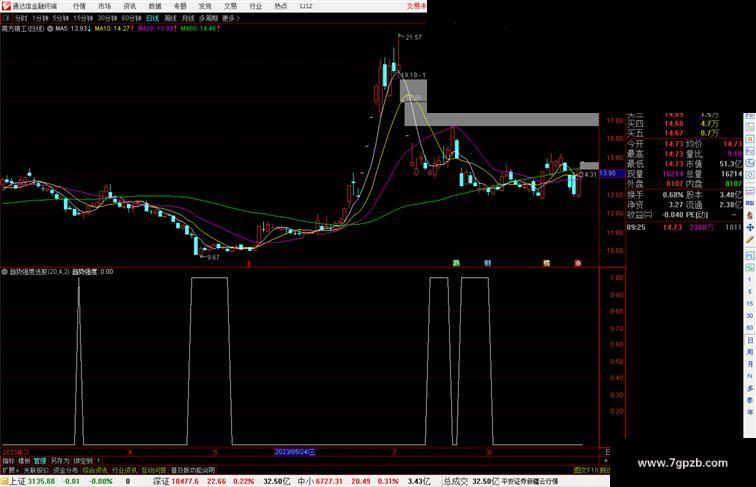Image resolution: width=756 pixels, height=487 pixels.
Task: Click the 日 daily sidebar shortcut
Action: [x=750, y=340]
